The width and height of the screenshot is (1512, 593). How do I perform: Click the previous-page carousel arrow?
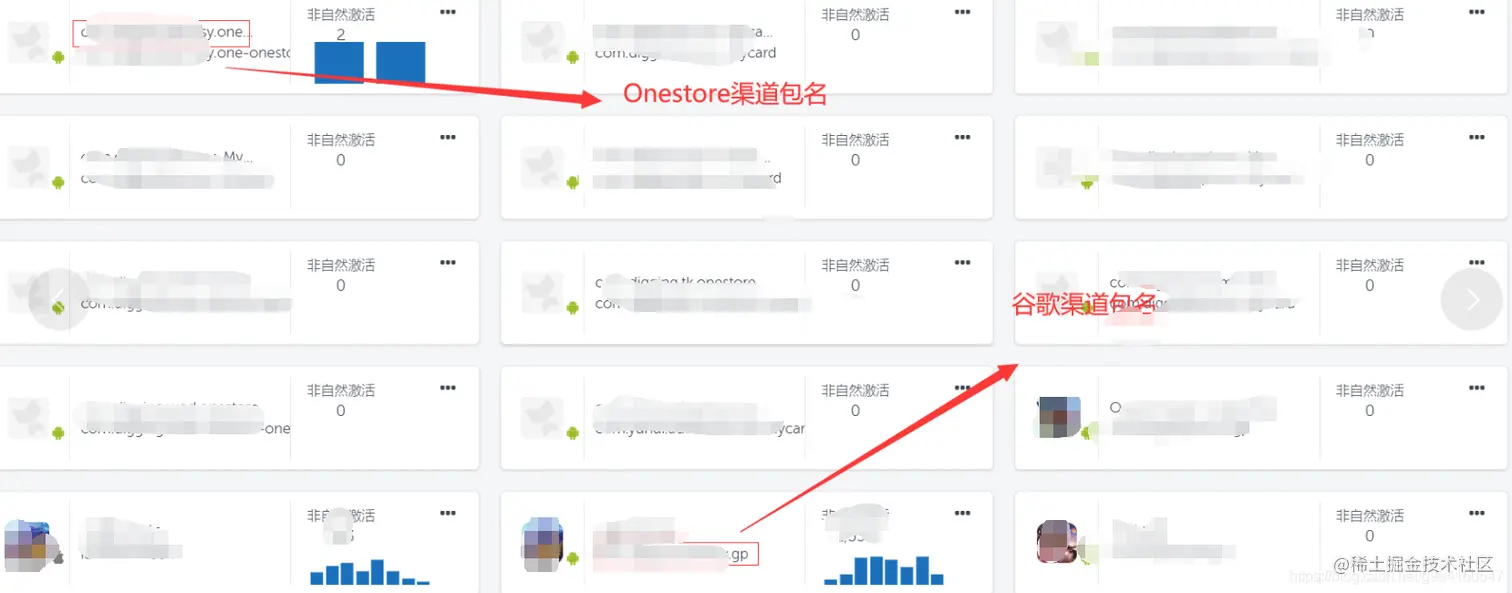(58, 298)
